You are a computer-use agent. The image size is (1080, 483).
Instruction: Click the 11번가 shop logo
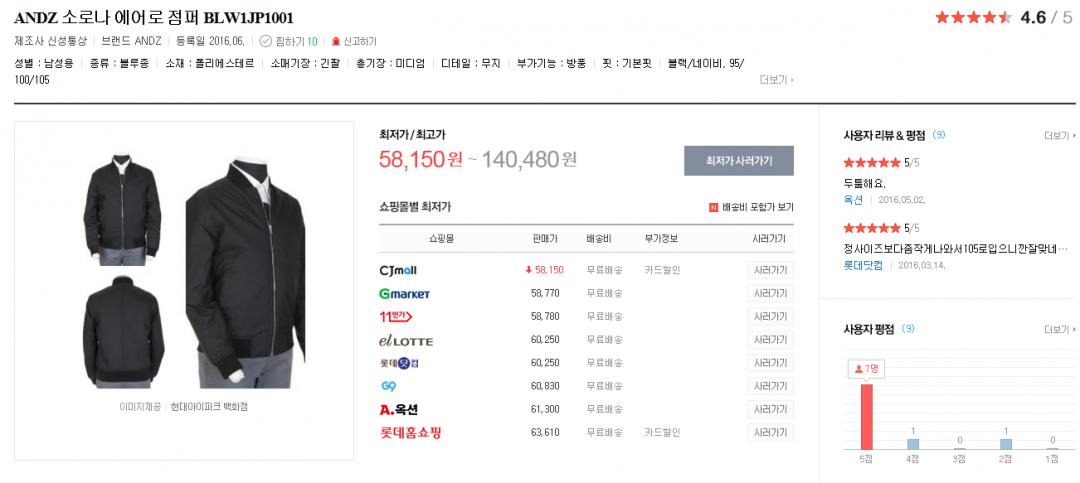click(396, 316)
